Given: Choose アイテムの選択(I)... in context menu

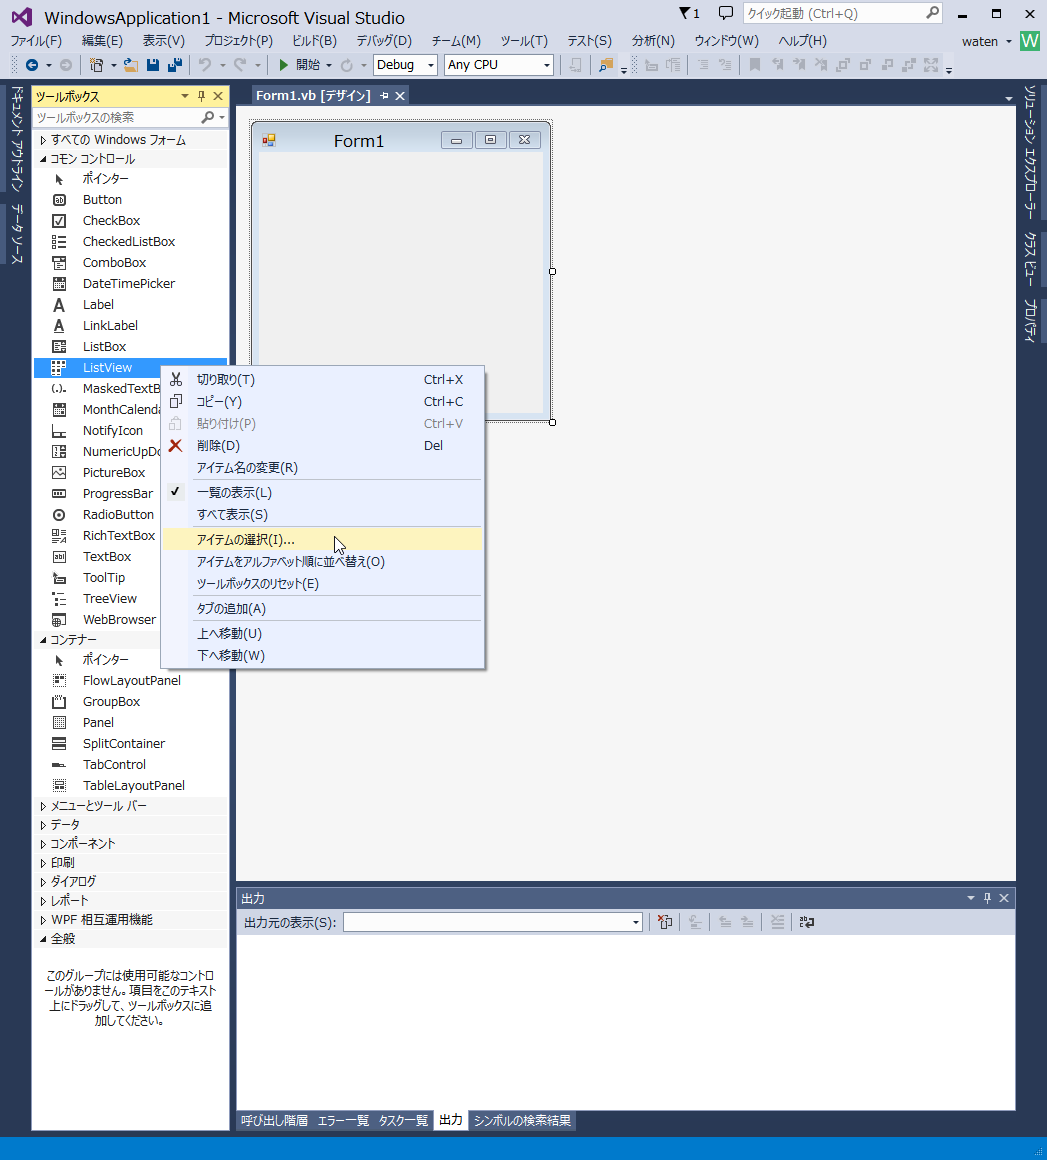Looking at the screenshot, I should (x=323, y=539).
